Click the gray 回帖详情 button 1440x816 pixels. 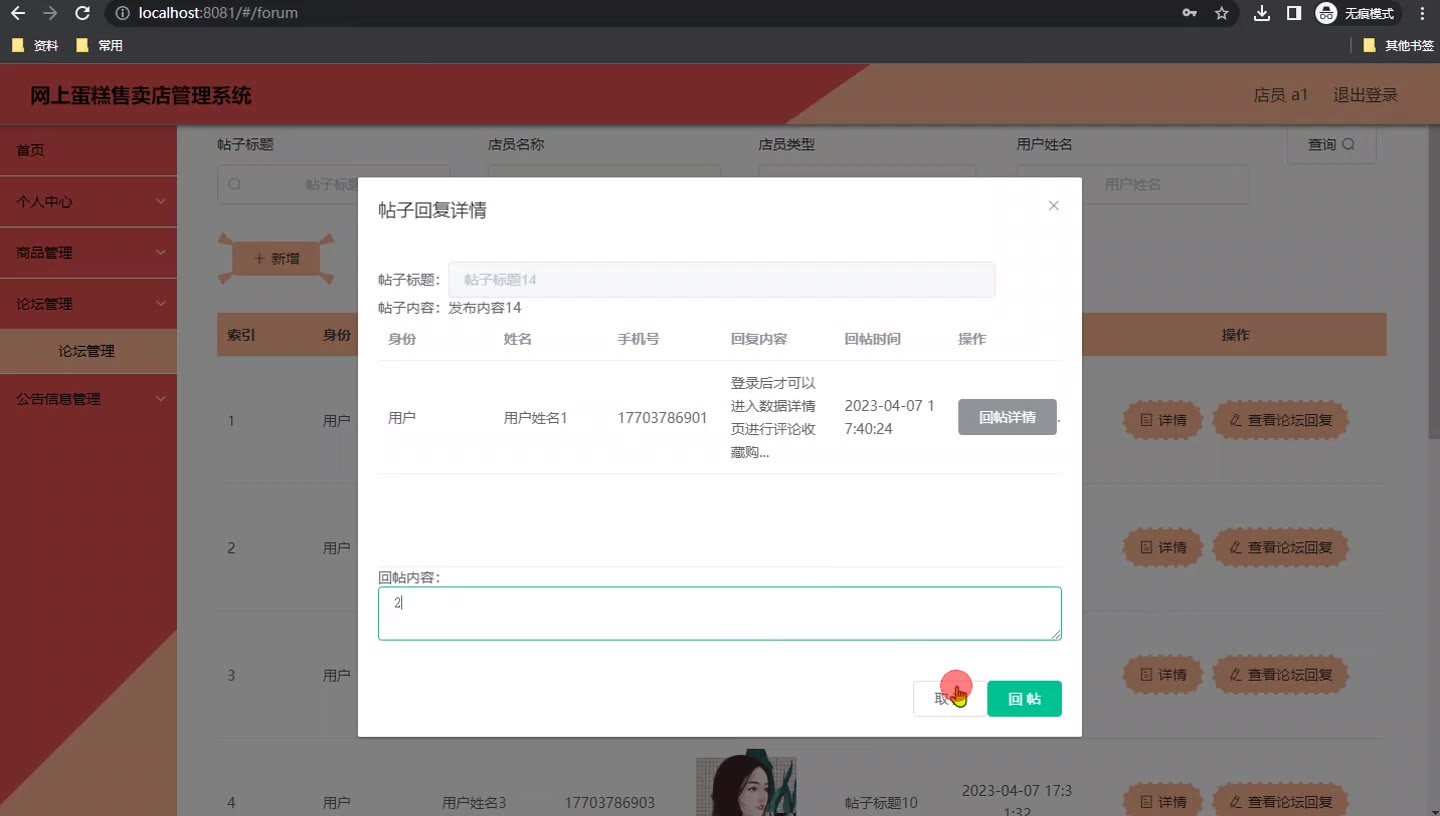point(1007,417)
